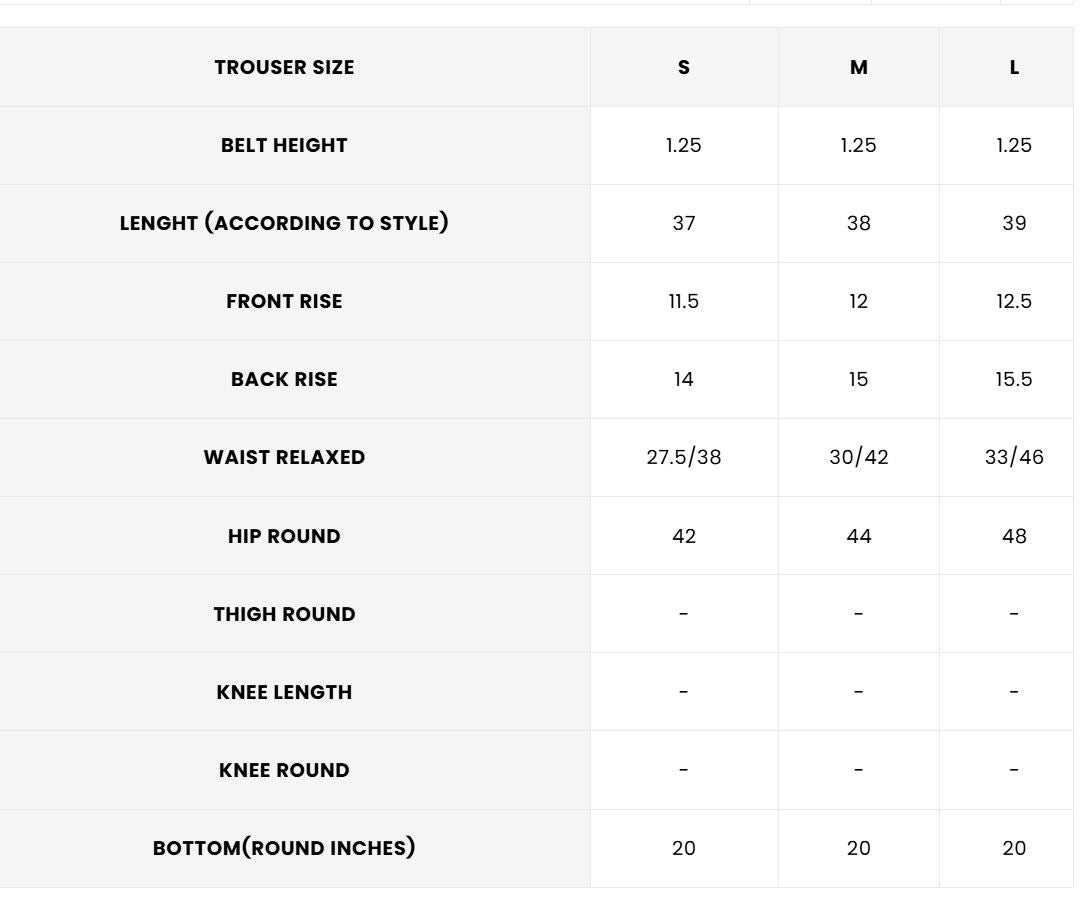Select the S size column header
1086x903 pixels.
coord(684,68)
